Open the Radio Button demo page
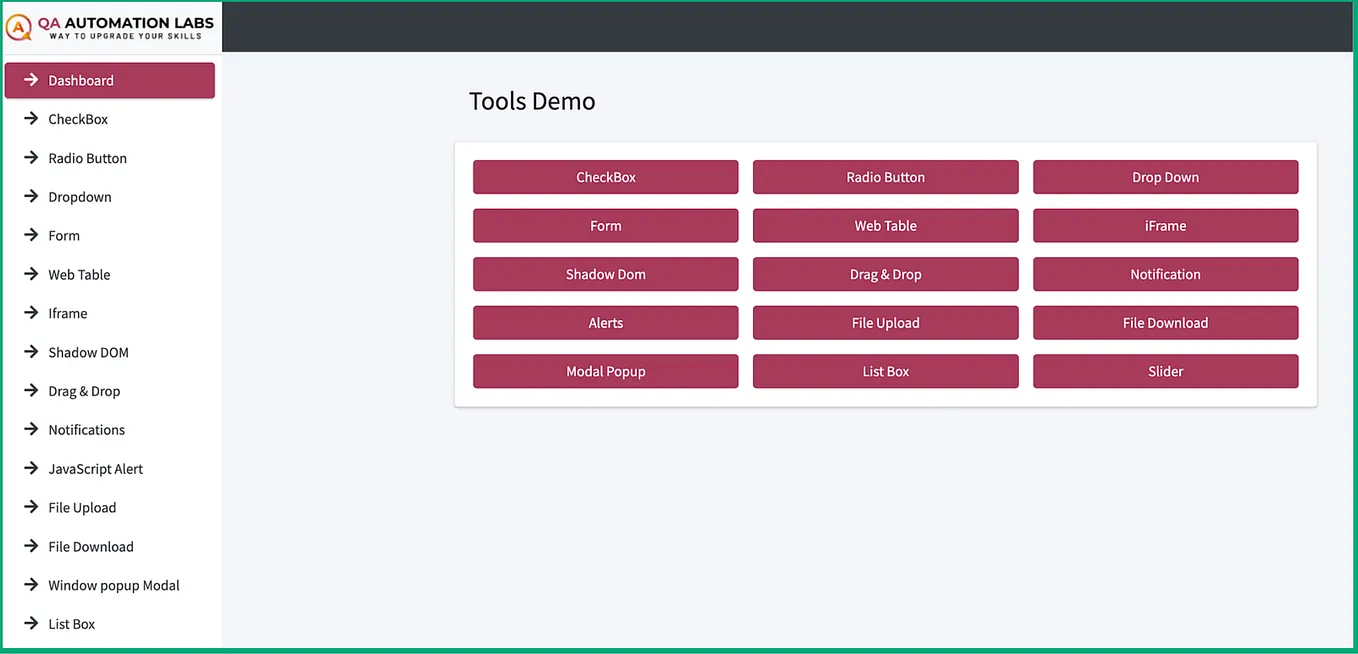This screenshot has width=1358, height=654. pos(885,177)
